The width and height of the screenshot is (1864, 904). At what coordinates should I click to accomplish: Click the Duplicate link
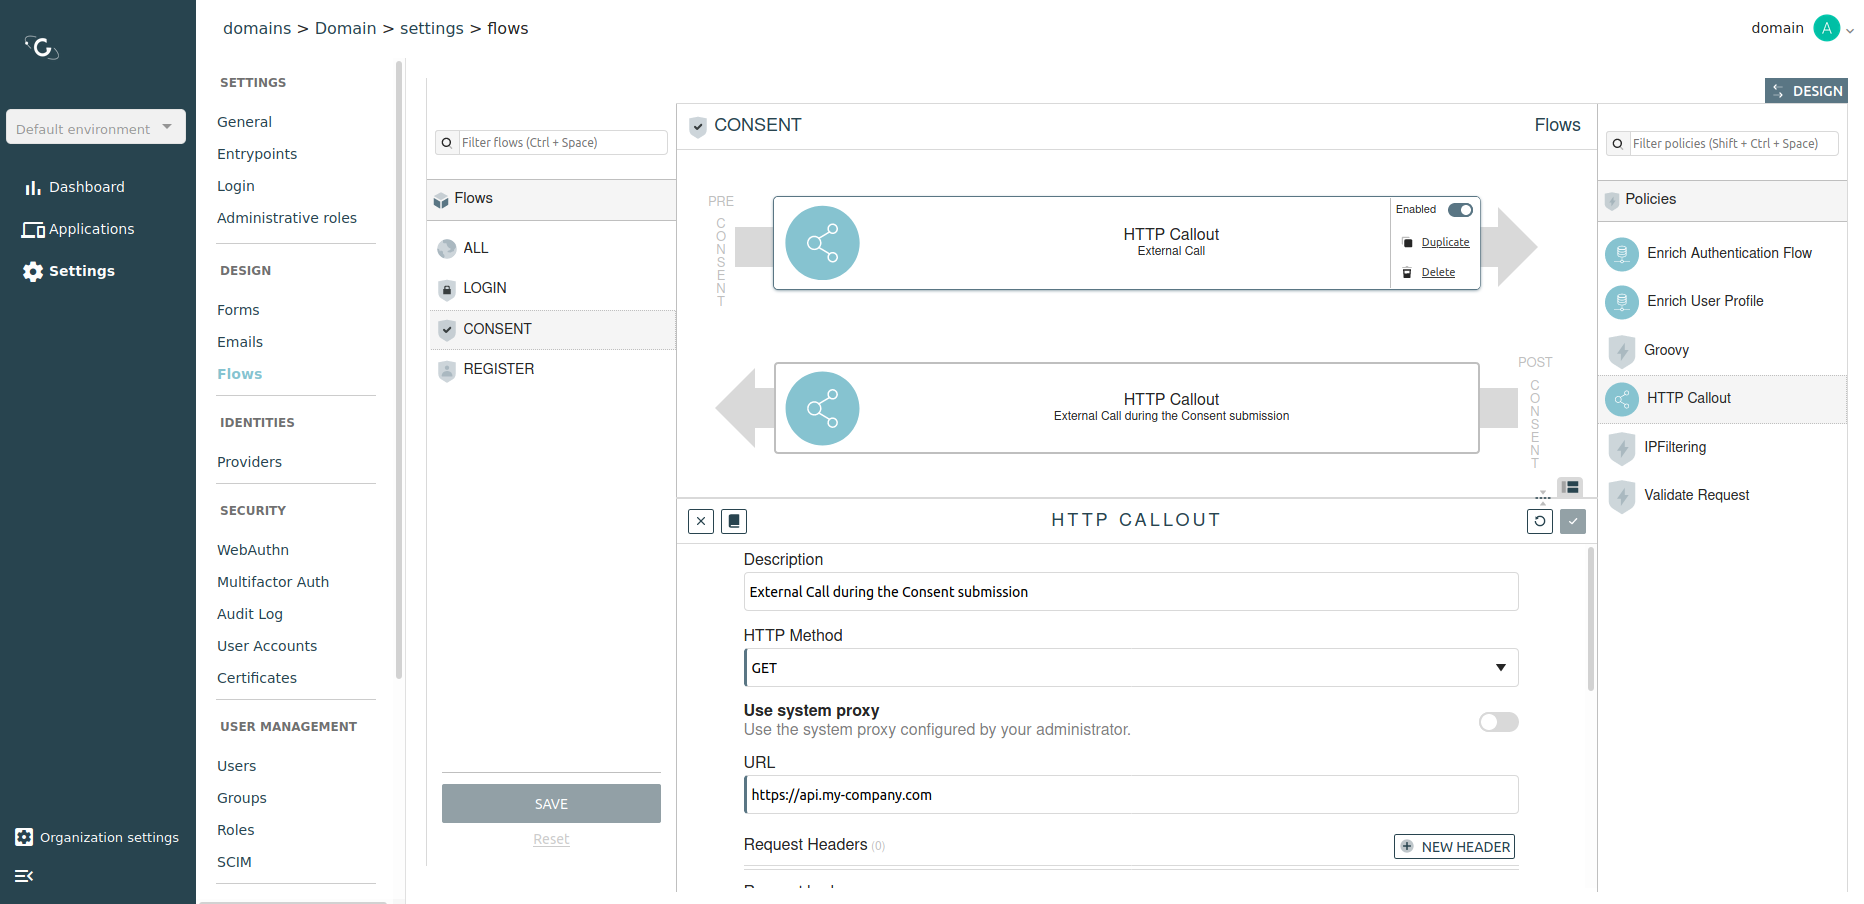click(x=1445, y=242)
